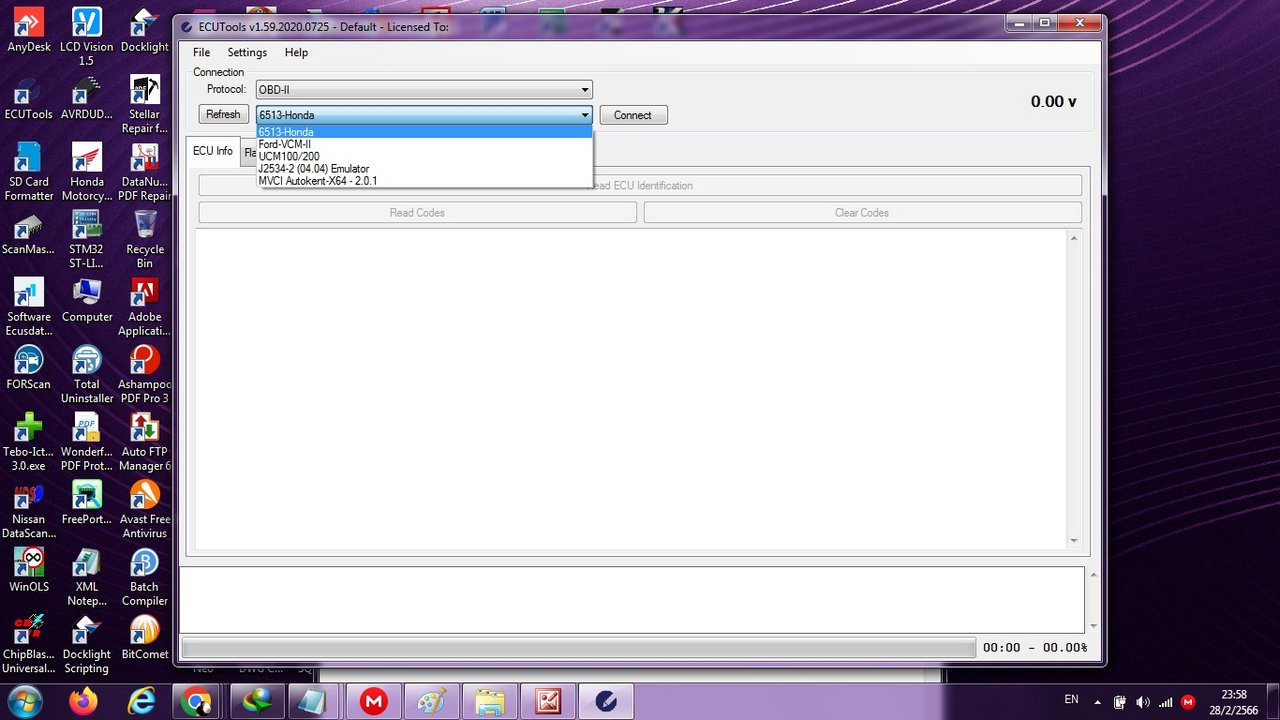Click the Clear Codes button

[x=862, y=212]
